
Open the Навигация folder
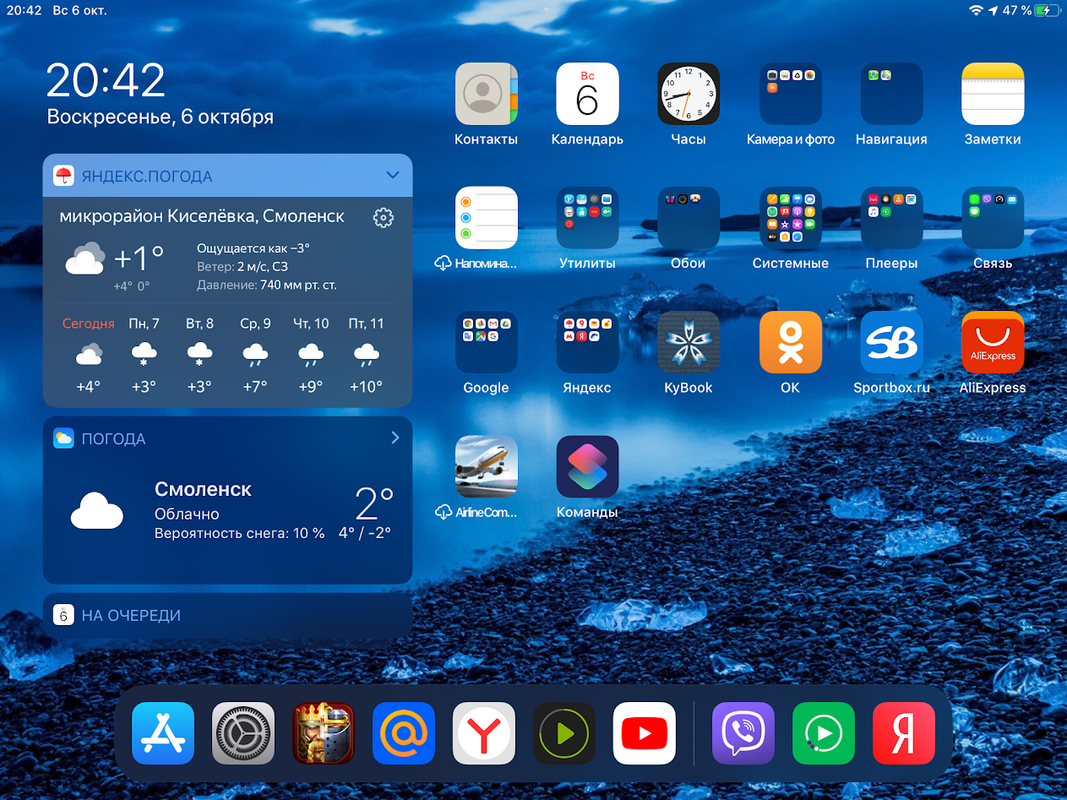click(x=891, y=94)
